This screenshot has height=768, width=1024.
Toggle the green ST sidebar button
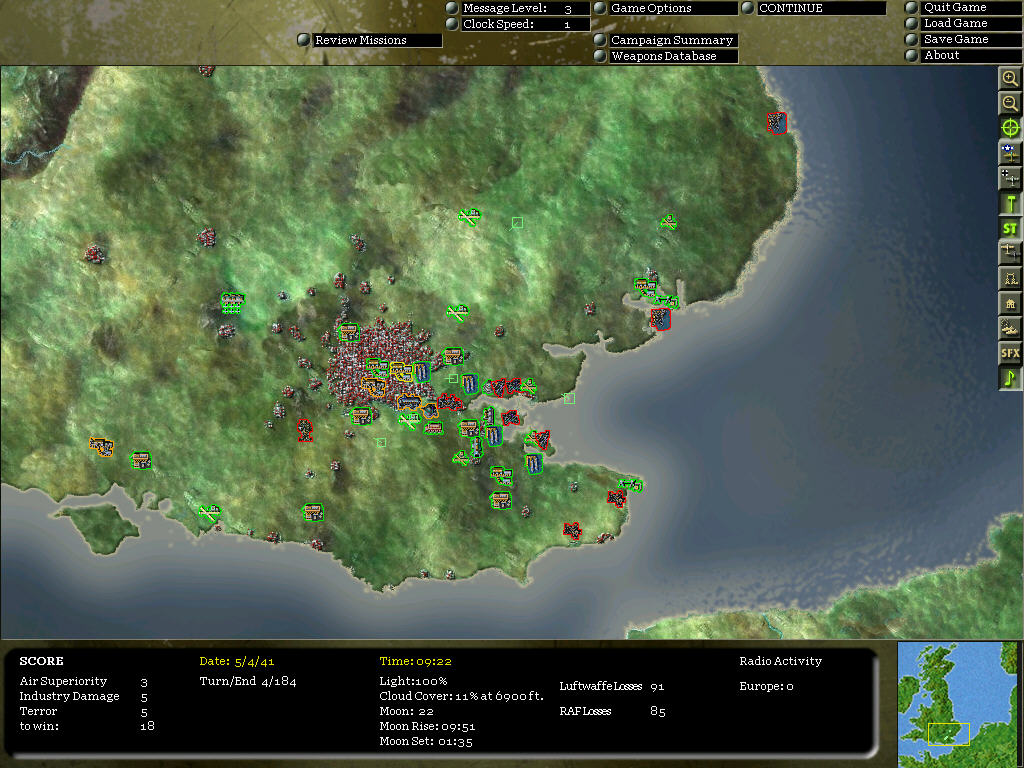(x=1010, y=228)
